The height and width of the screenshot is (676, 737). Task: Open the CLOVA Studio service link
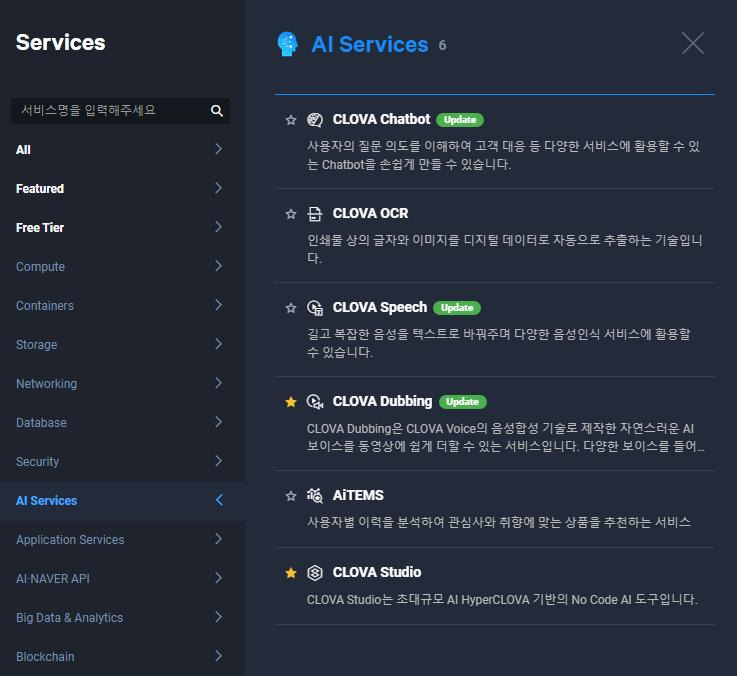click(376, 573)
